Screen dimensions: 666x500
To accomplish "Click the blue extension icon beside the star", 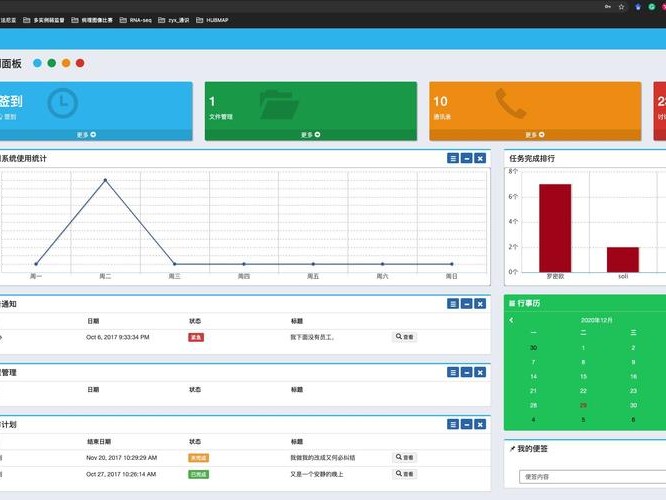I will [638, 7].
